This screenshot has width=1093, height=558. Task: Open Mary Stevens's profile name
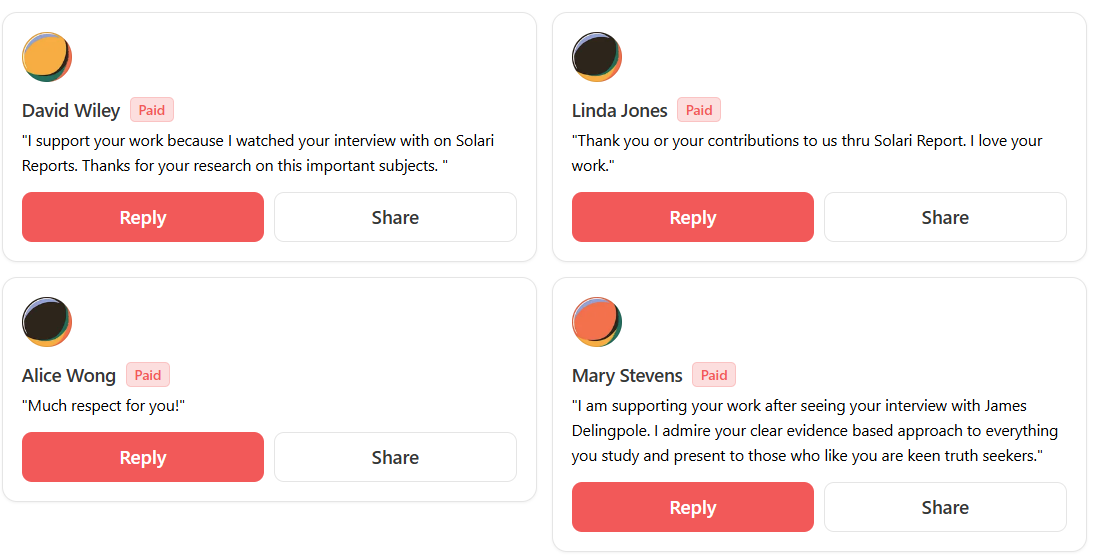pyautogui.click(x=627, y=376)
